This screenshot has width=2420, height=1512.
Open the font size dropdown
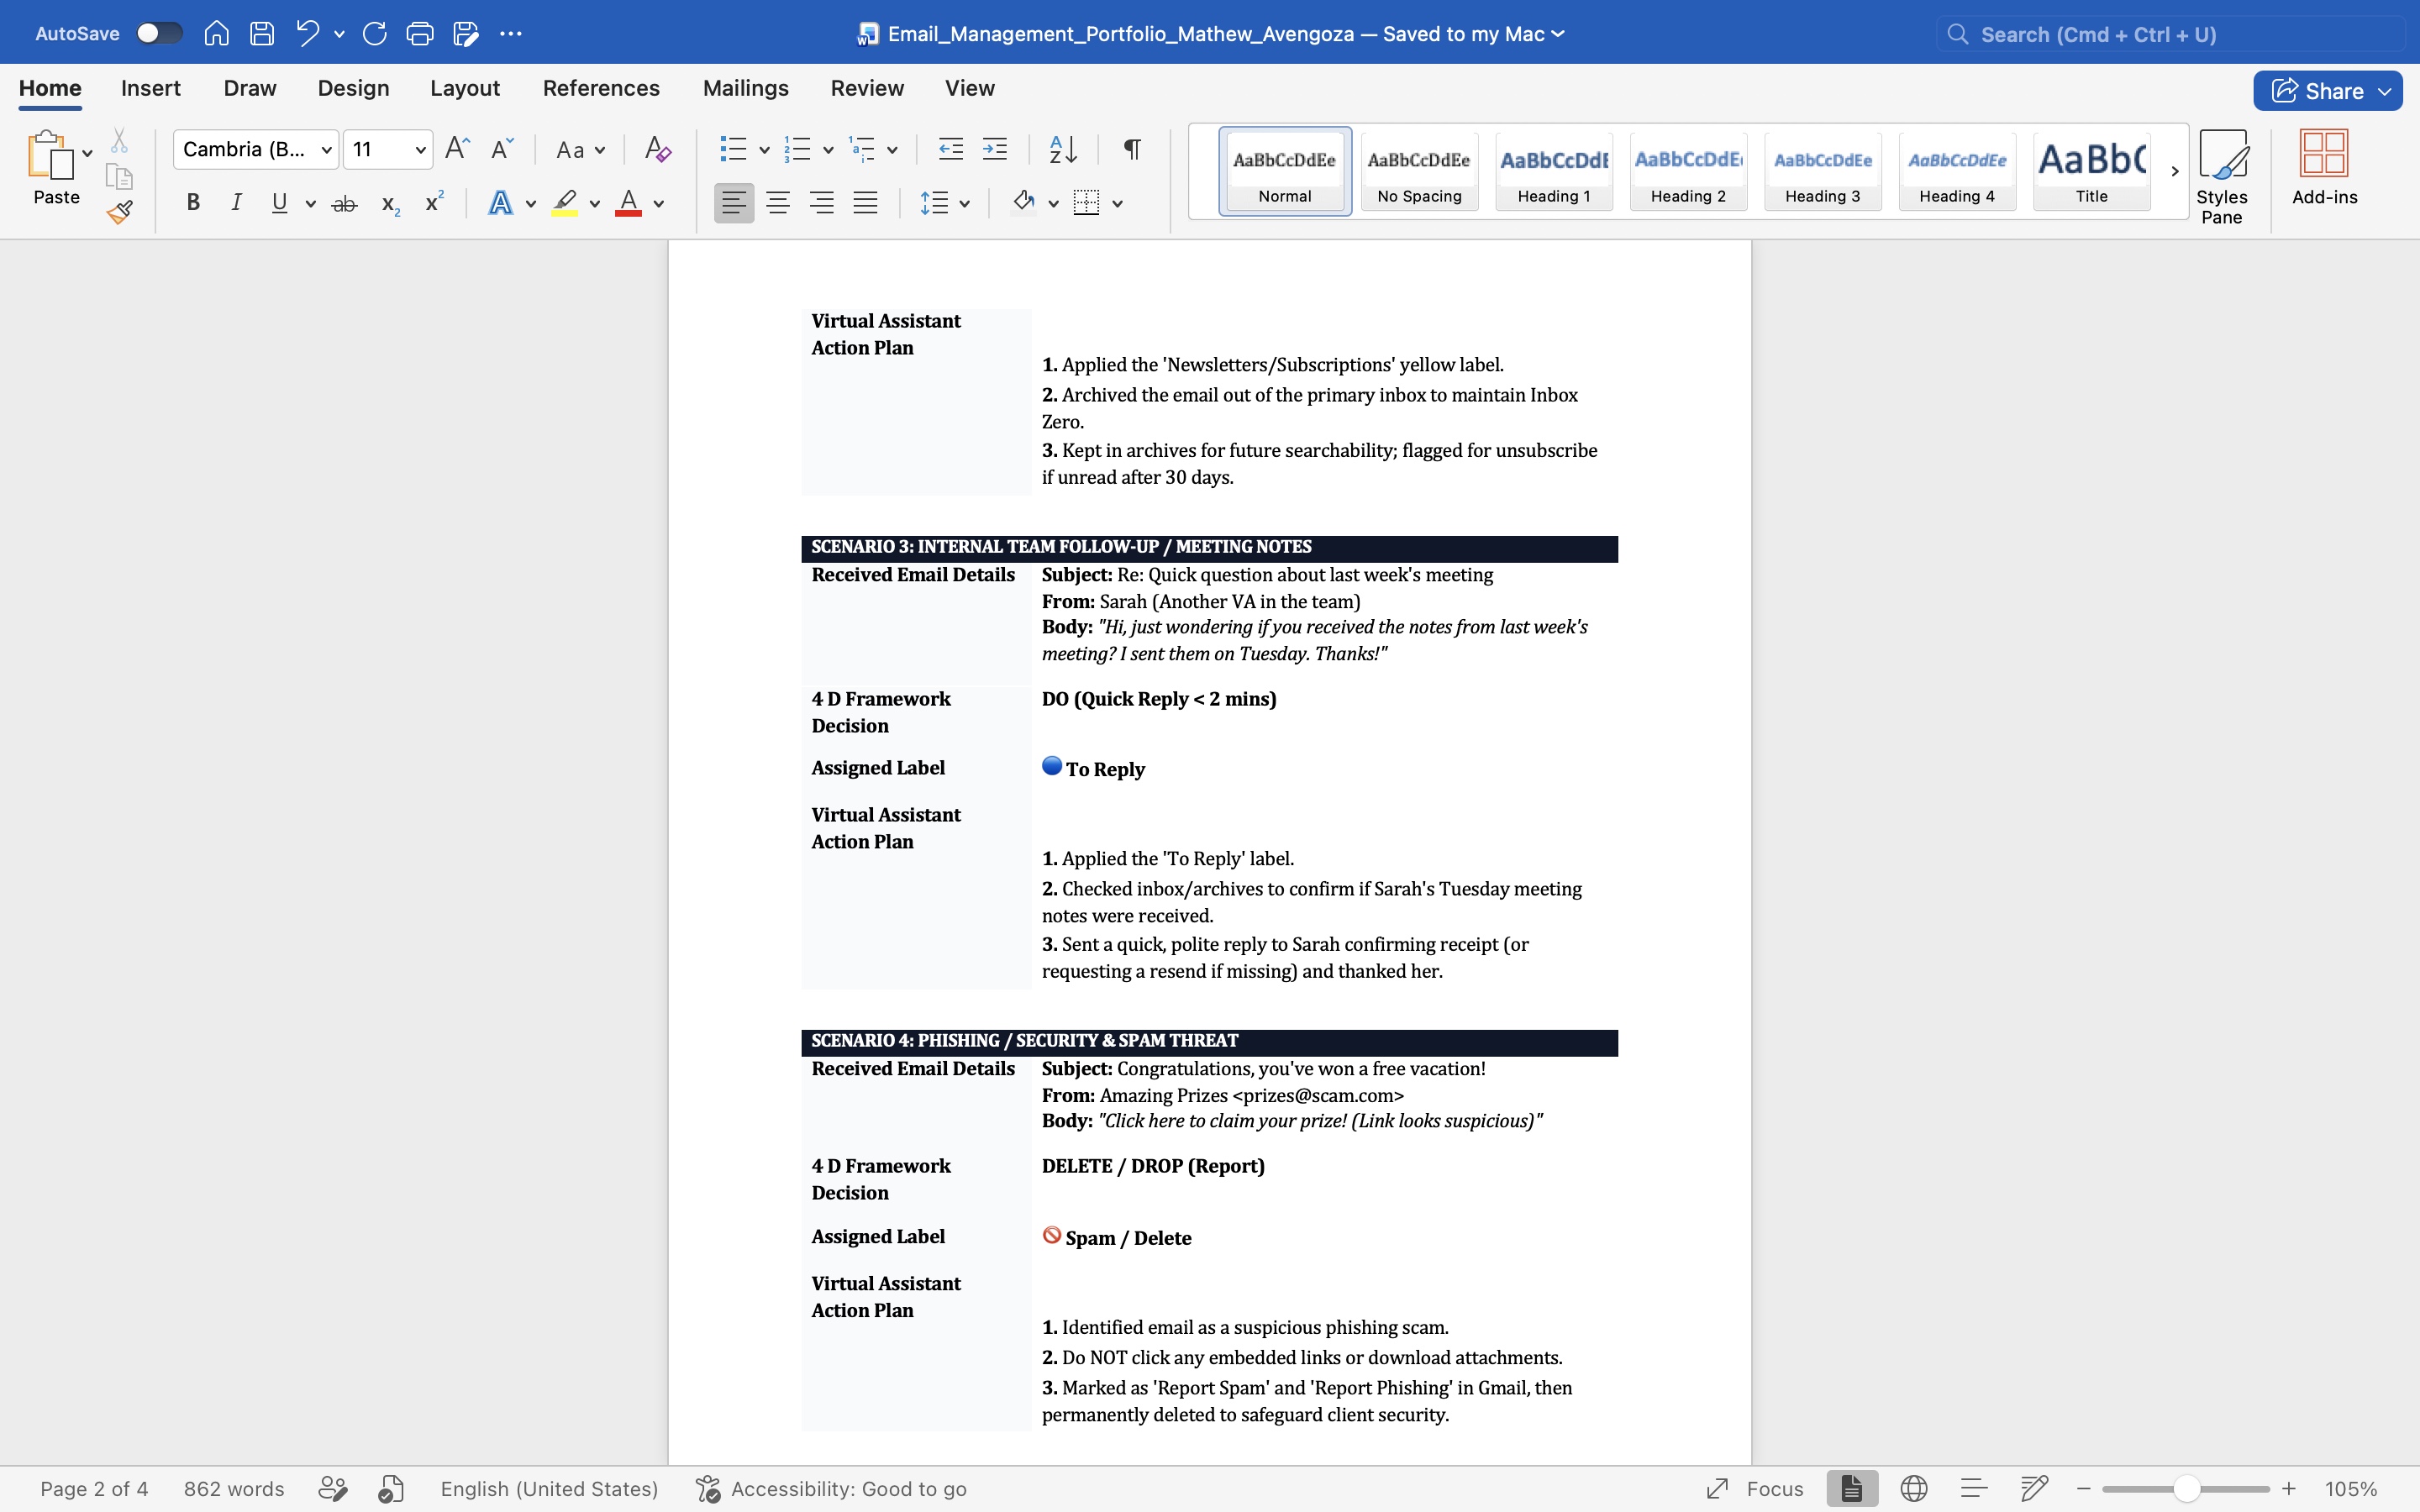tap(420, 150)
